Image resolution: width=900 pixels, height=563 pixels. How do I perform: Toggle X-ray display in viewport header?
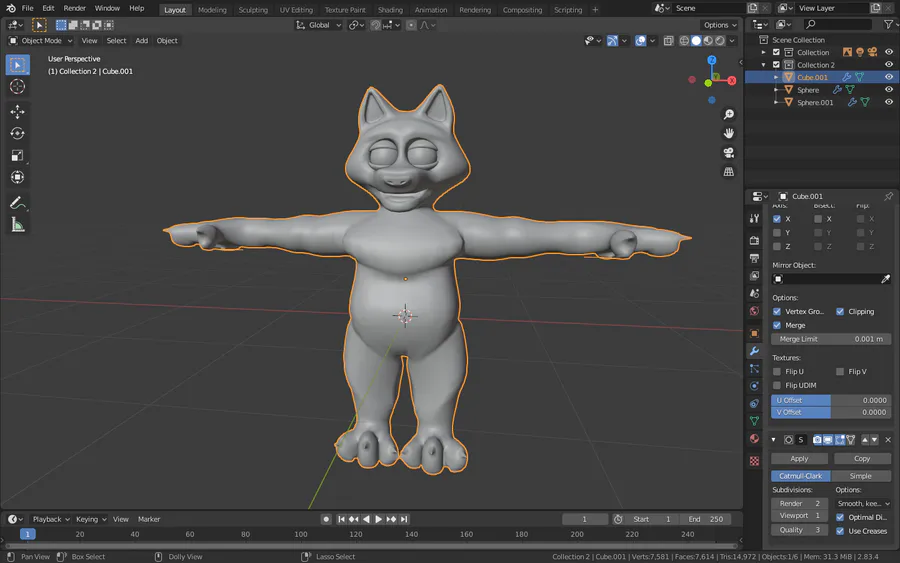tap(668, 41)
